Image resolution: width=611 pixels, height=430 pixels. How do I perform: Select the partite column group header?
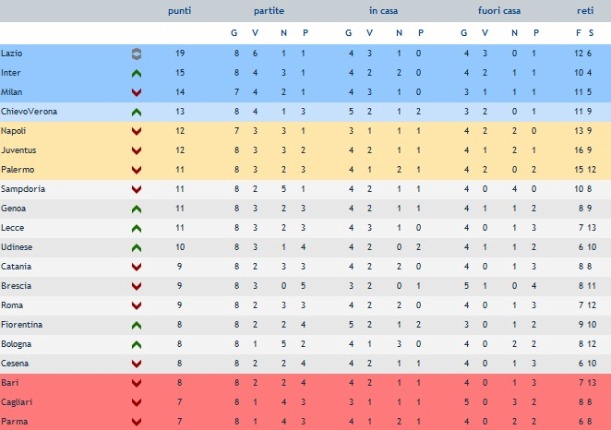(x=269, y=11)
